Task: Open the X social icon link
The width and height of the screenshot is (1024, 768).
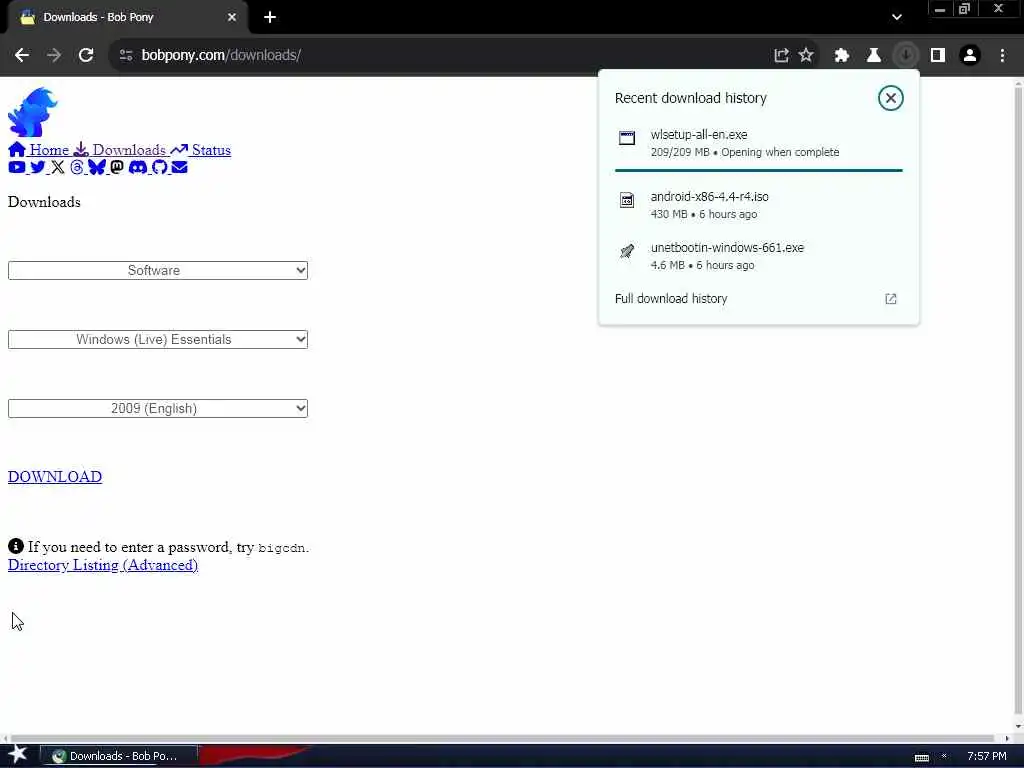Action: coord(58,167)
